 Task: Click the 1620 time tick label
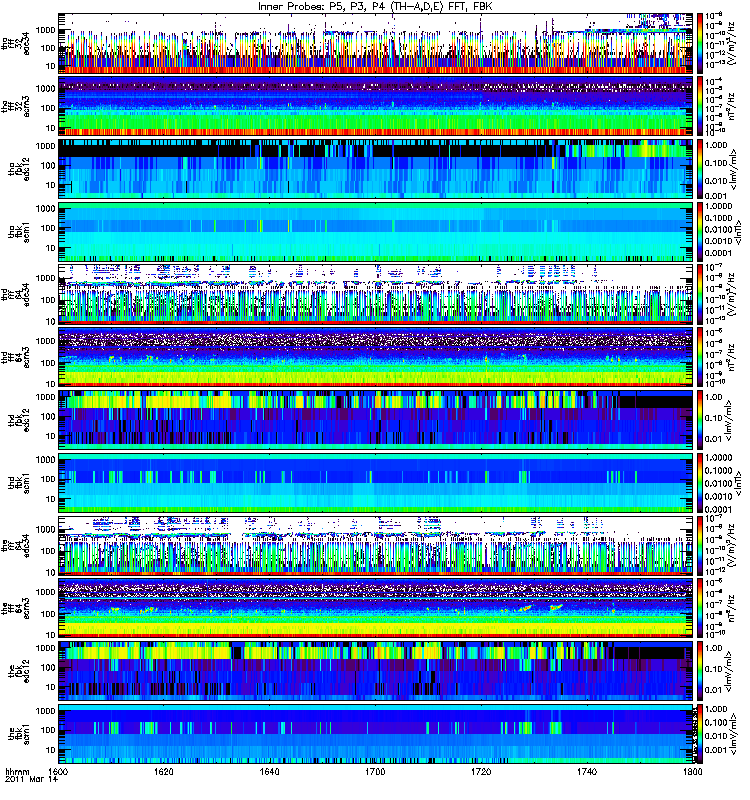(x=164, y=771)
